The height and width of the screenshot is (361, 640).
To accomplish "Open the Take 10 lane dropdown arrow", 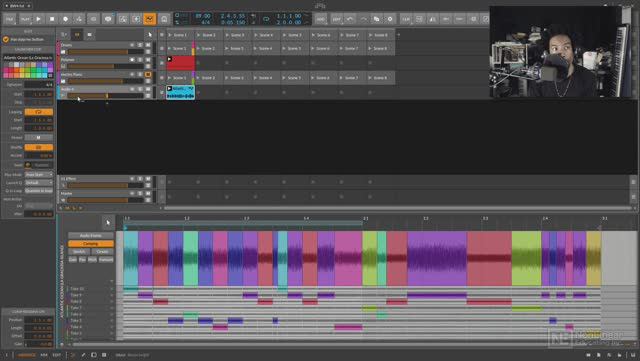I will (x=111, y=289).
